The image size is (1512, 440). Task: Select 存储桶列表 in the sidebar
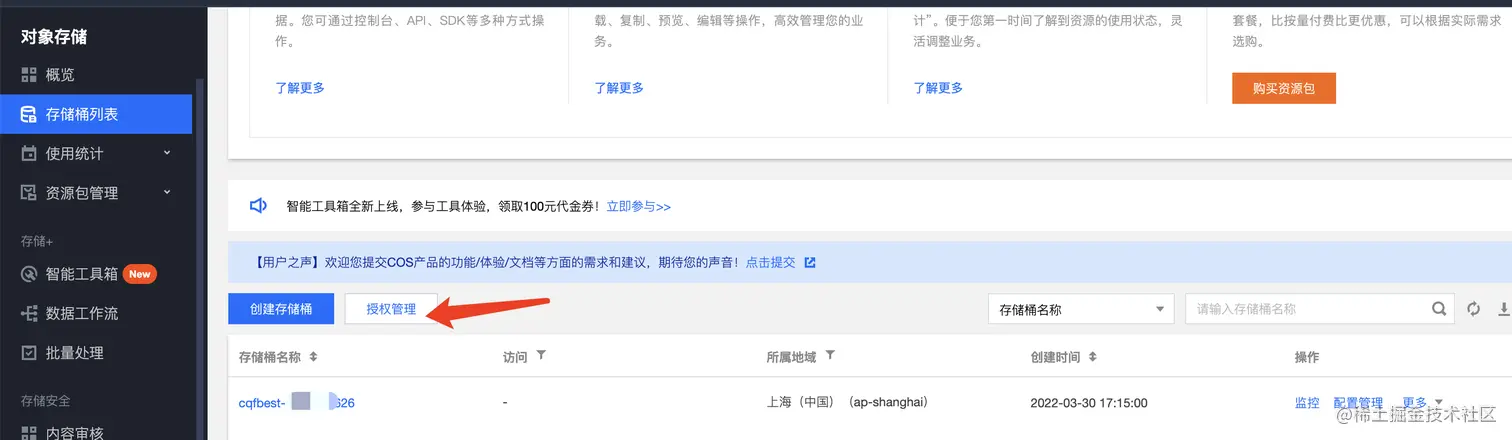[96, 114]
